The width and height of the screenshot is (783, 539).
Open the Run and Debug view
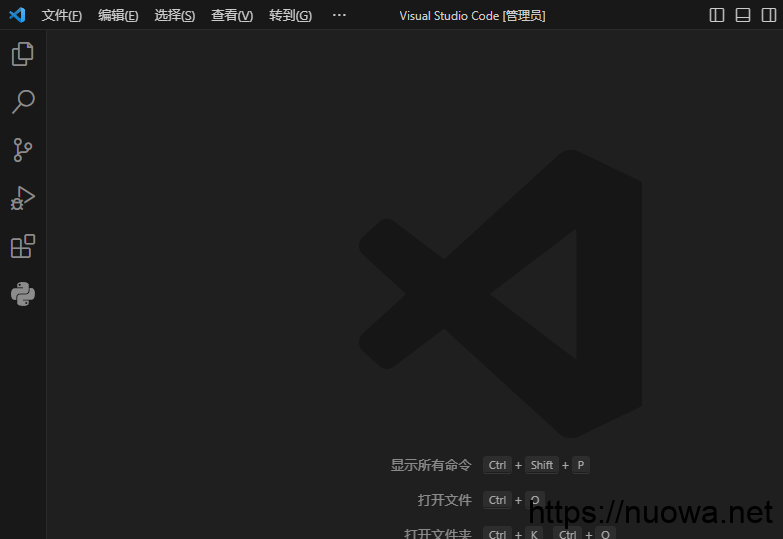23,198
